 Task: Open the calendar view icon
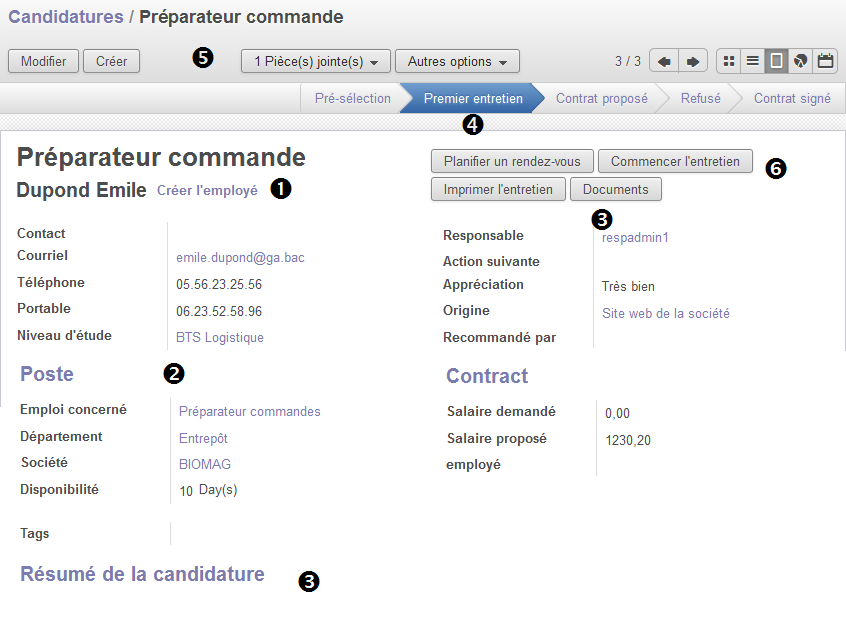click(825, 61)
